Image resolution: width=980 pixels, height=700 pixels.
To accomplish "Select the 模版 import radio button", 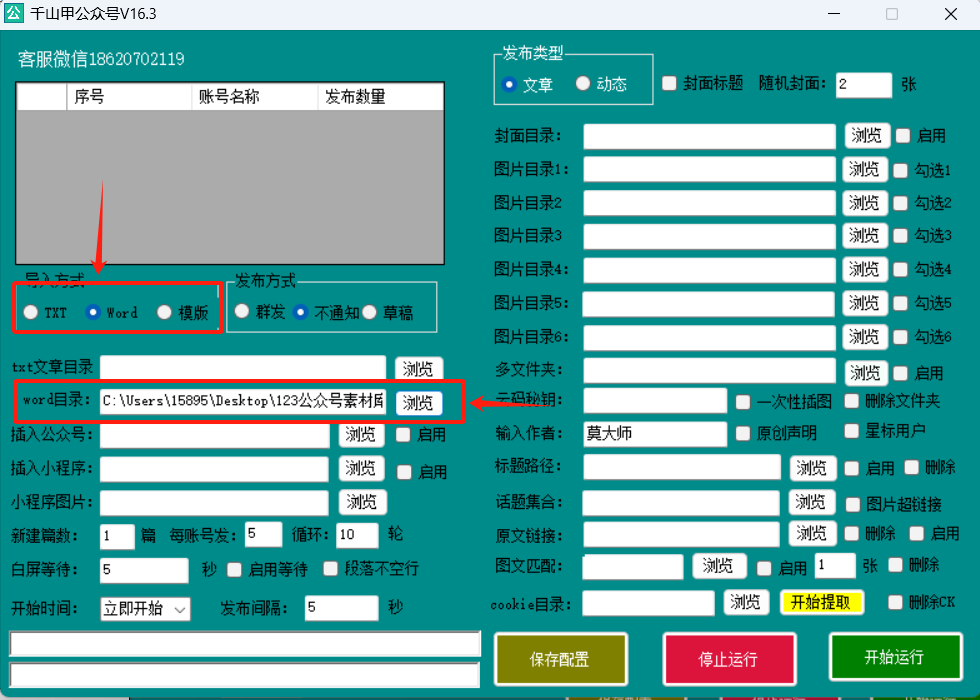I will coord(164,312).
